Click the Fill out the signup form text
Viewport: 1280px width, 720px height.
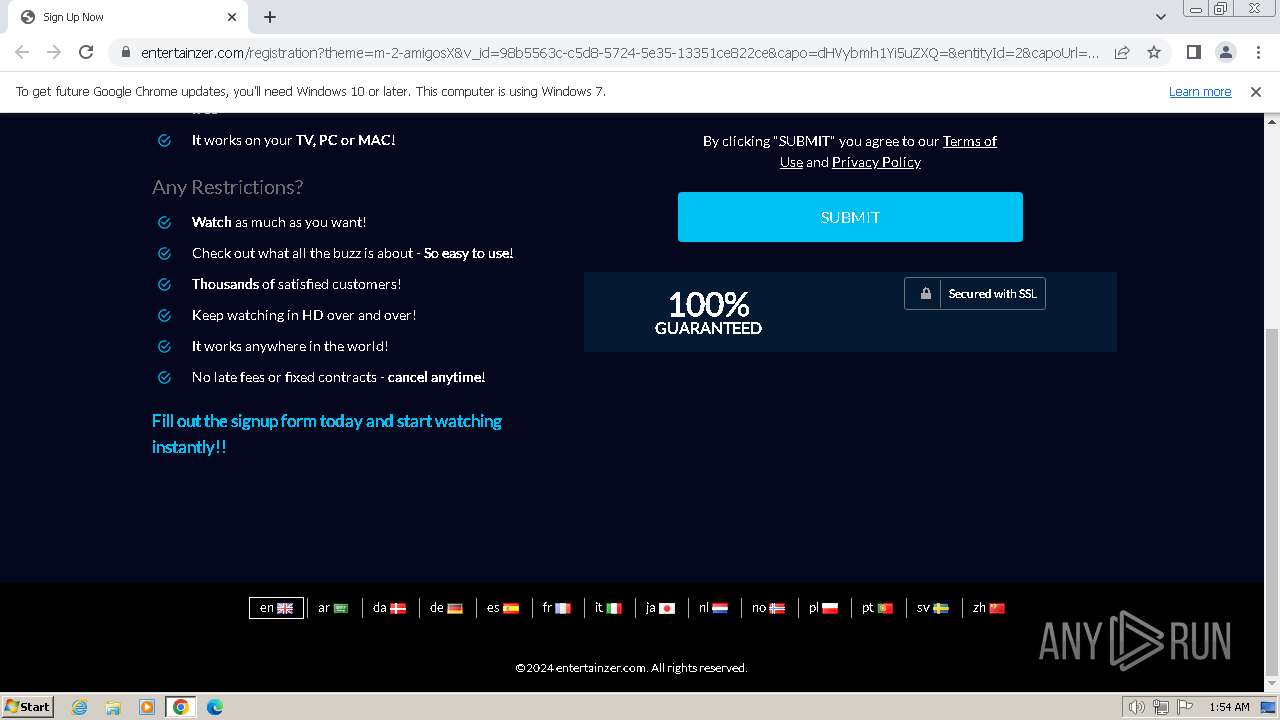coord(327,434)
